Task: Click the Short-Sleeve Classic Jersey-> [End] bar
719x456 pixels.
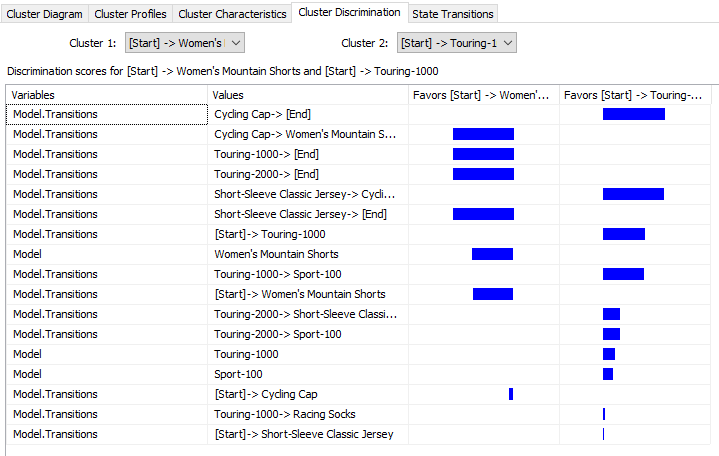Action: coord(483,214)
